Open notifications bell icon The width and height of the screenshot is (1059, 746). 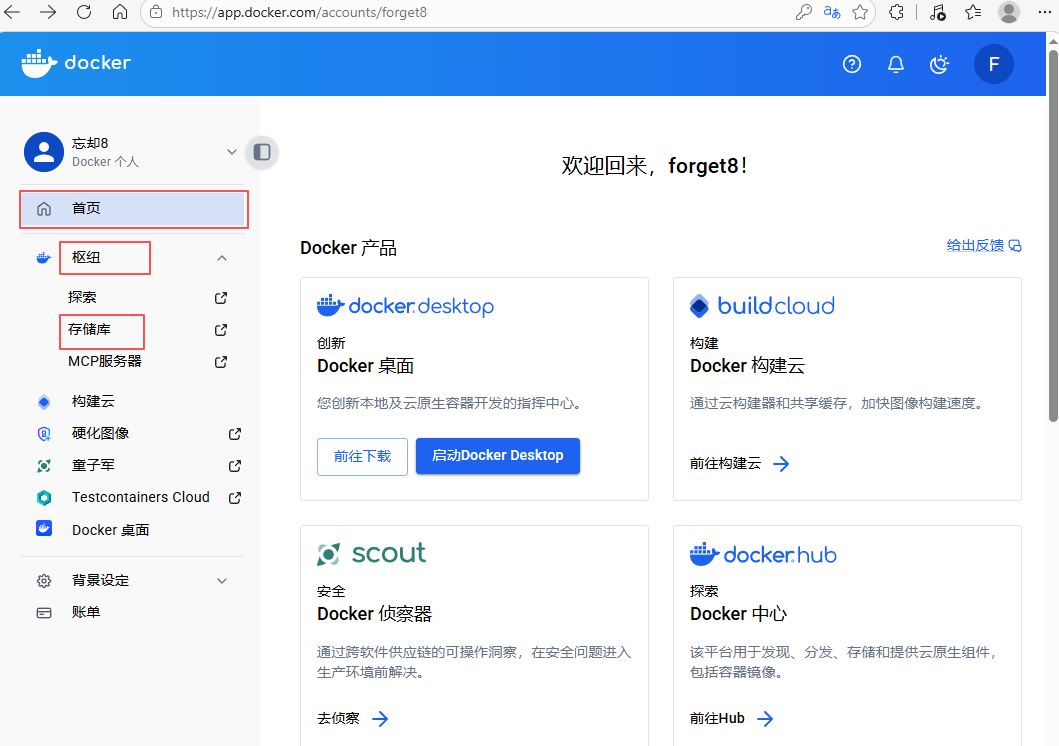coord(896,64)
